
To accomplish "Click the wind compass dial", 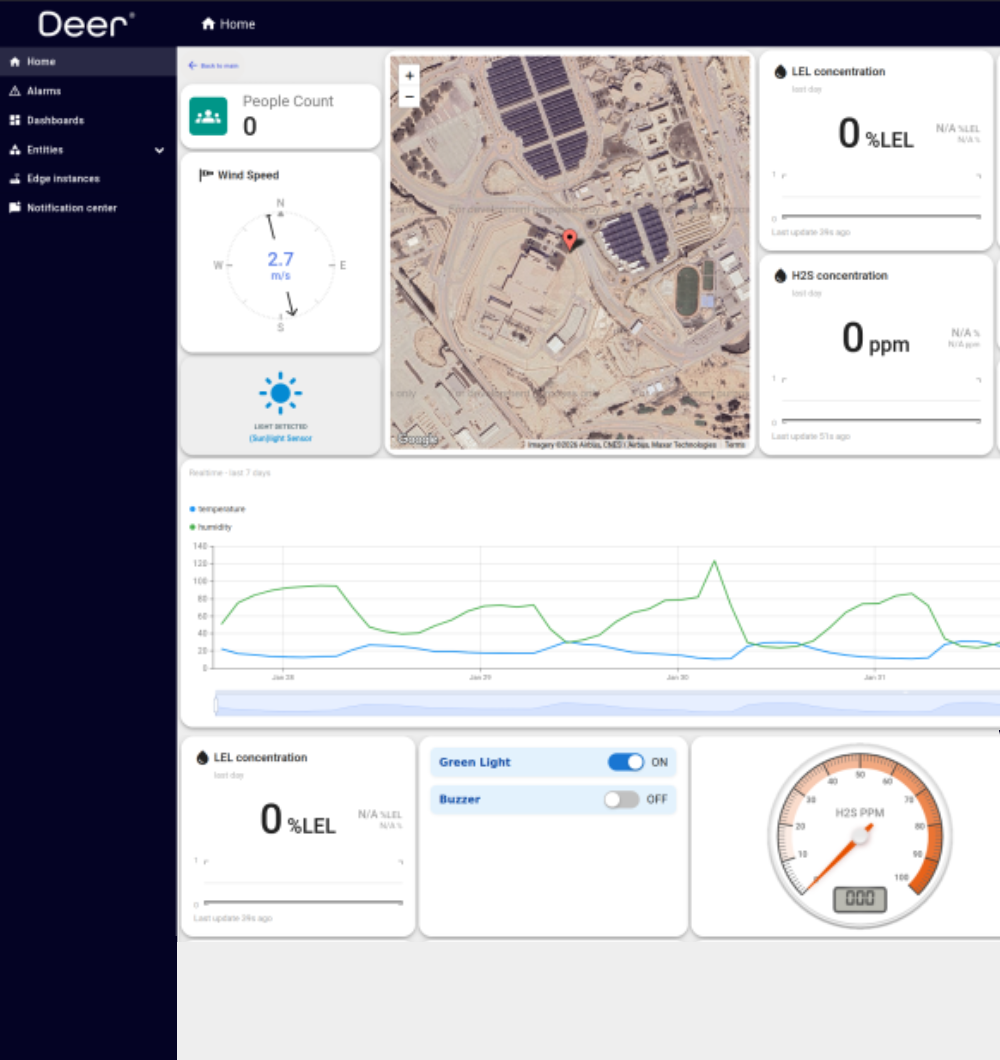I will [281, 265].
